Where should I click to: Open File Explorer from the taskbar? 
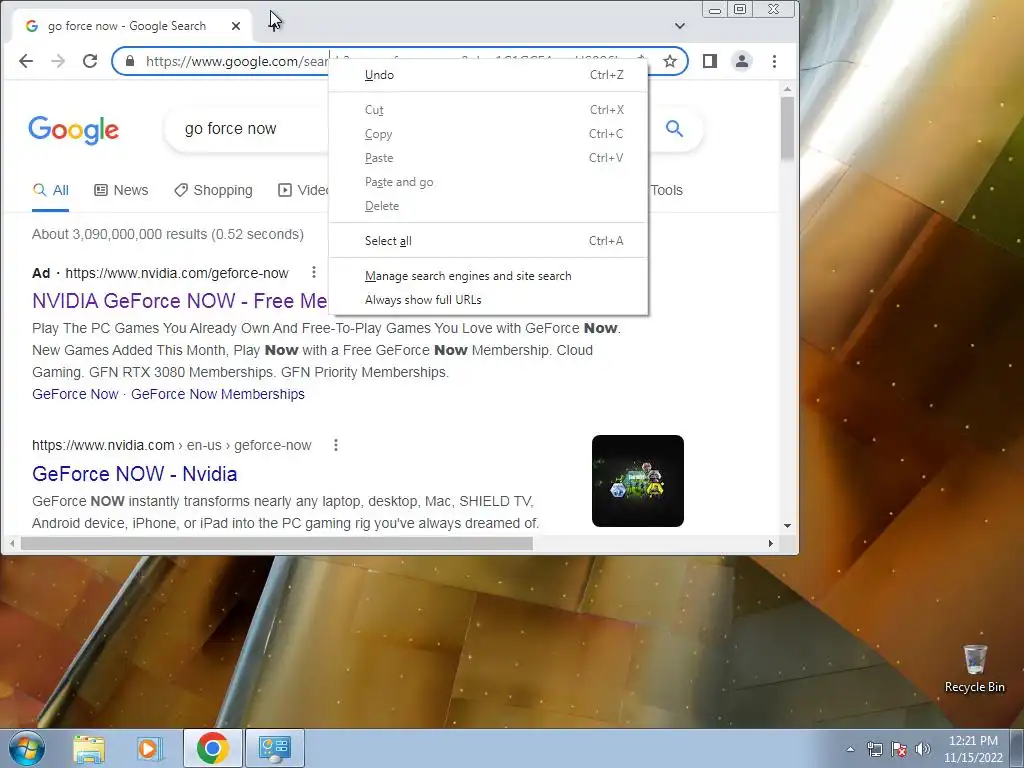pos(89,748)
